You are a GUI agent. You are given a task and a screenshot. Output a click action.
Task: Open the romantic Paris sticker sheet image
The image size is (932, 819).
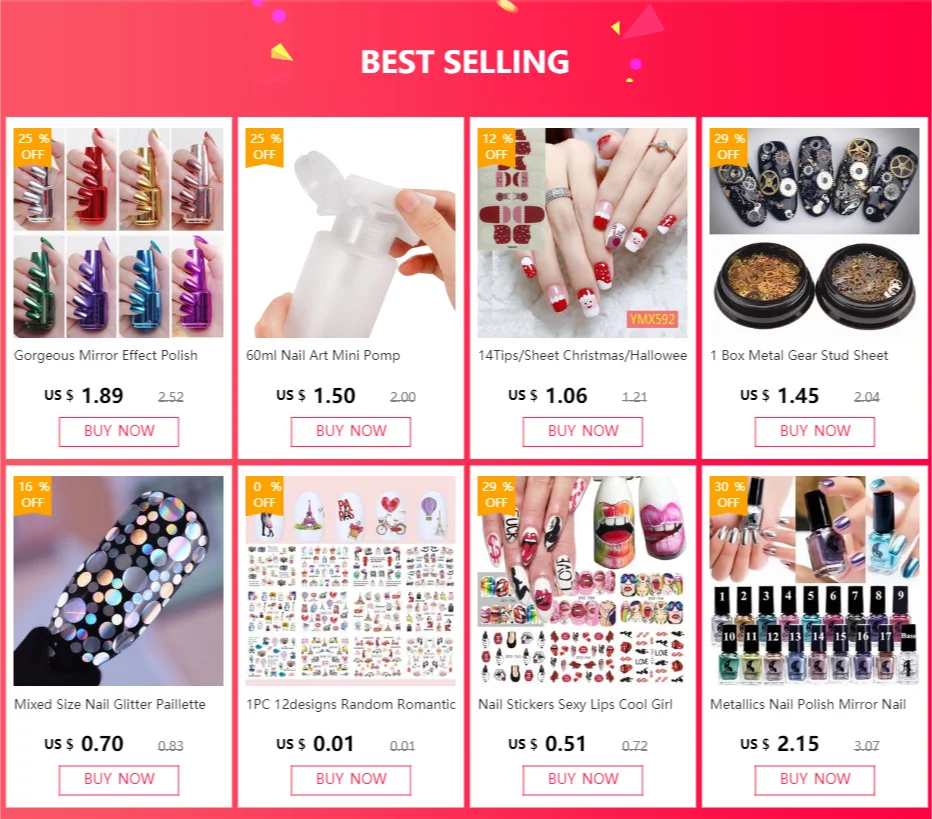coord(351,581)
